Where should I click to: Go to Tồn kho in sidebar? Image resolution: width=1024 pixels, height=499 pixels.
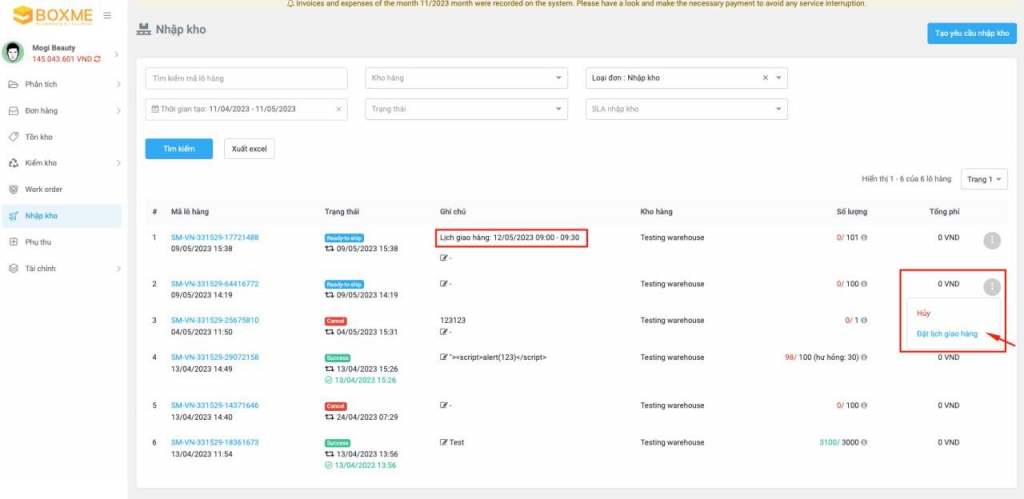[39, 137]
